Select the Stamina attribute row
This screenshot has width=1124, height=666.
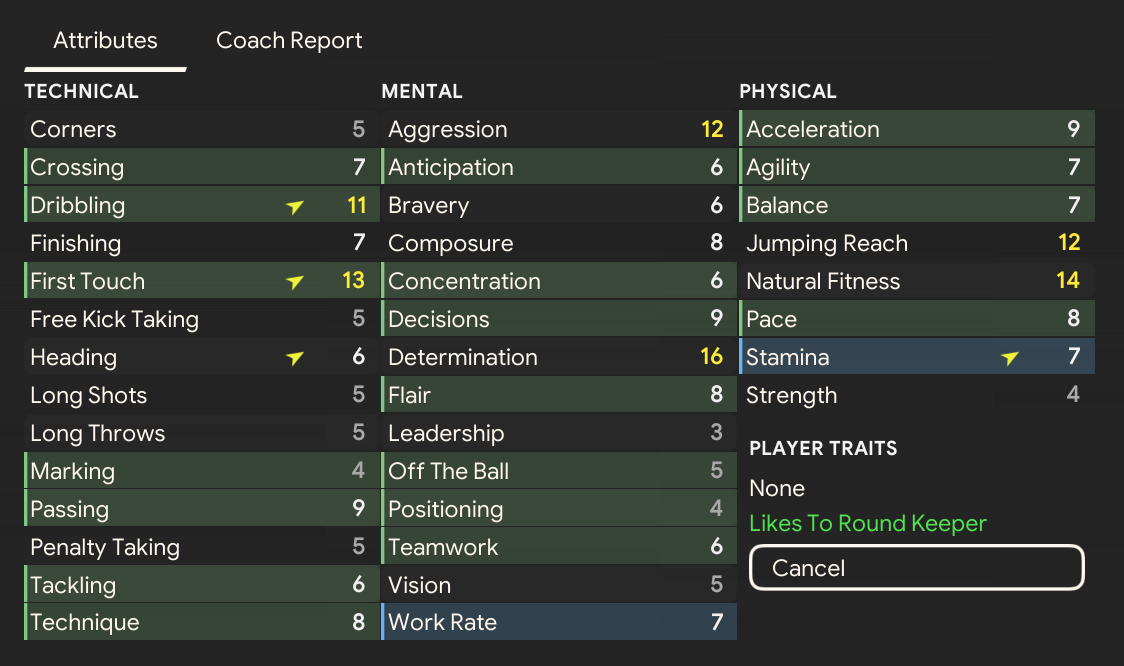click(x=916, y=358)
